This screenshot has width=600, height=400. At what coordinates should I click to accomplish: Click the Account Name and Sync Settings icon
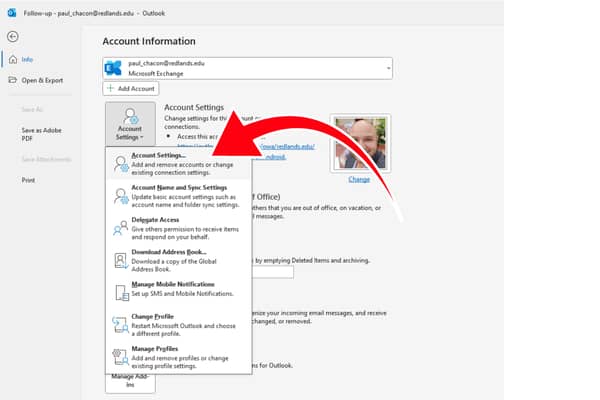coord(121,196)
